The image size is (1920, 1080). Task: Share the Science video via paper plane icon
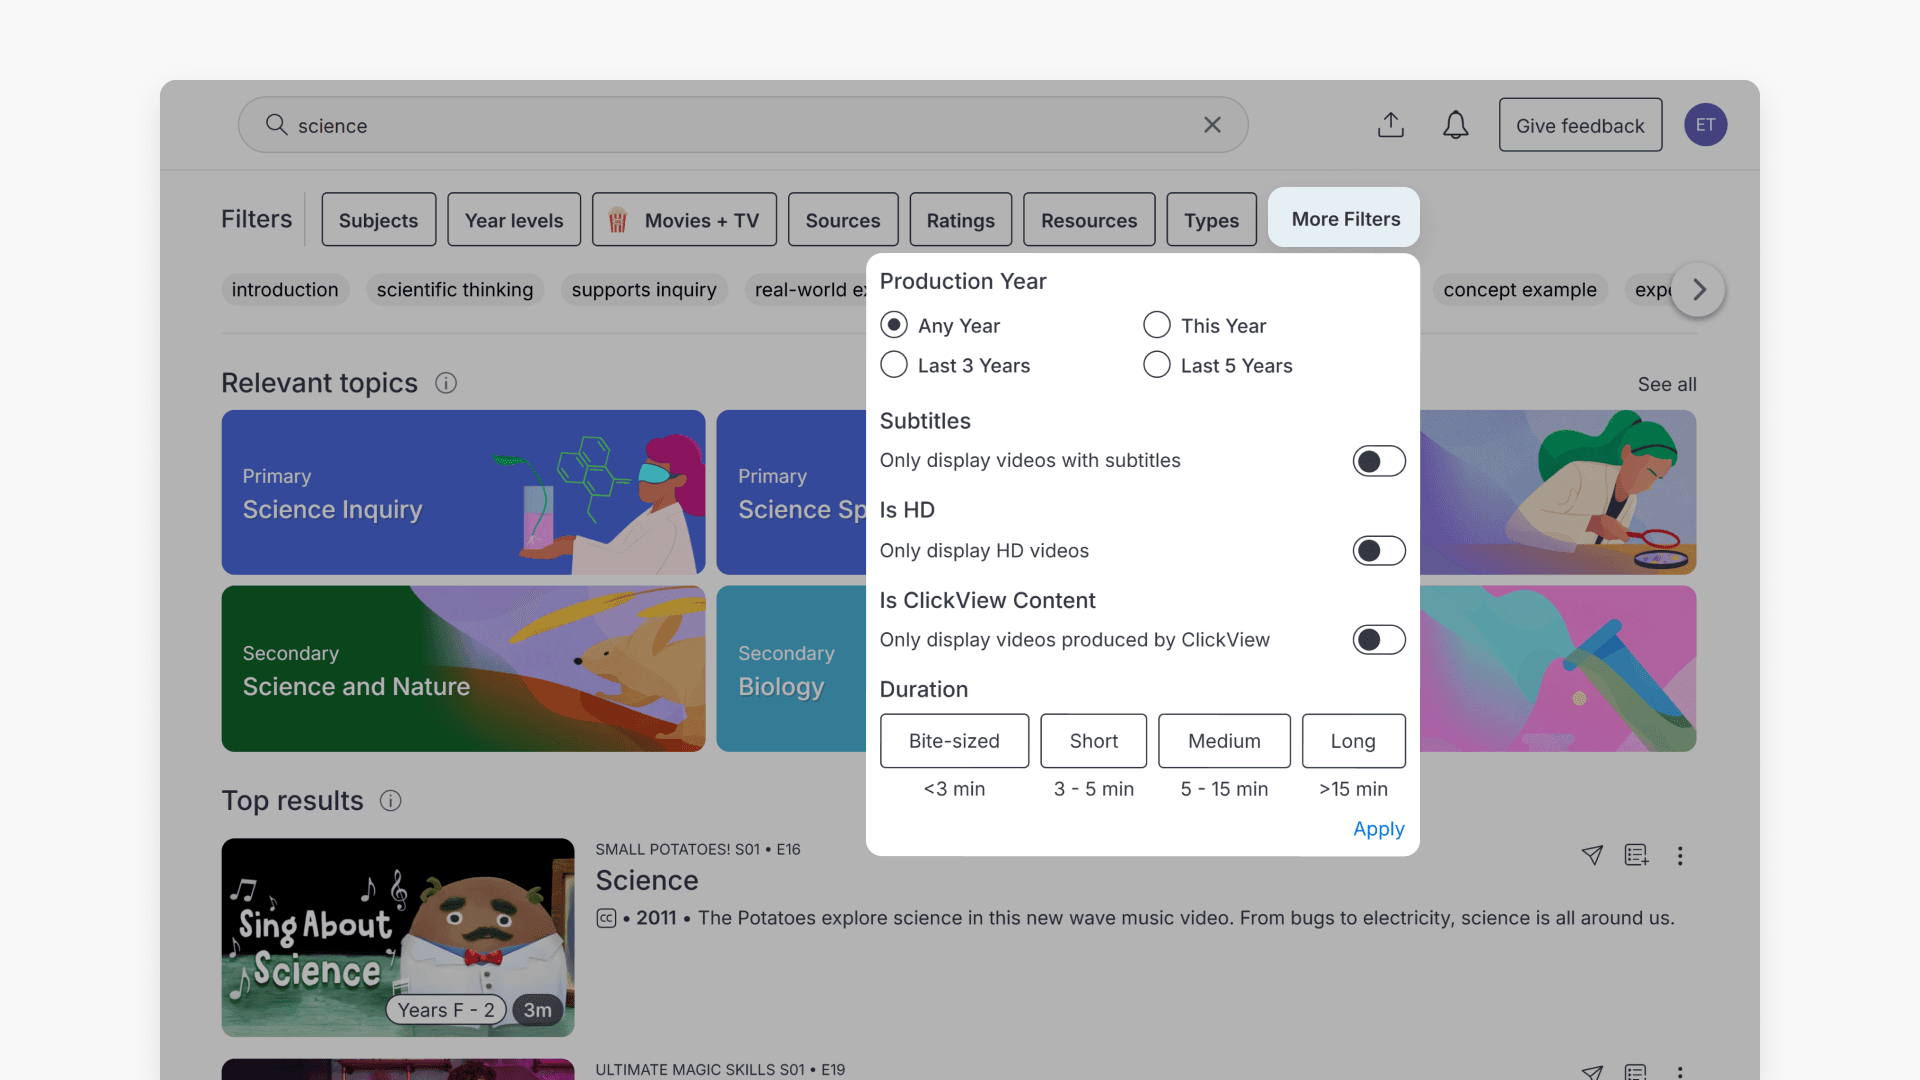1592,856
